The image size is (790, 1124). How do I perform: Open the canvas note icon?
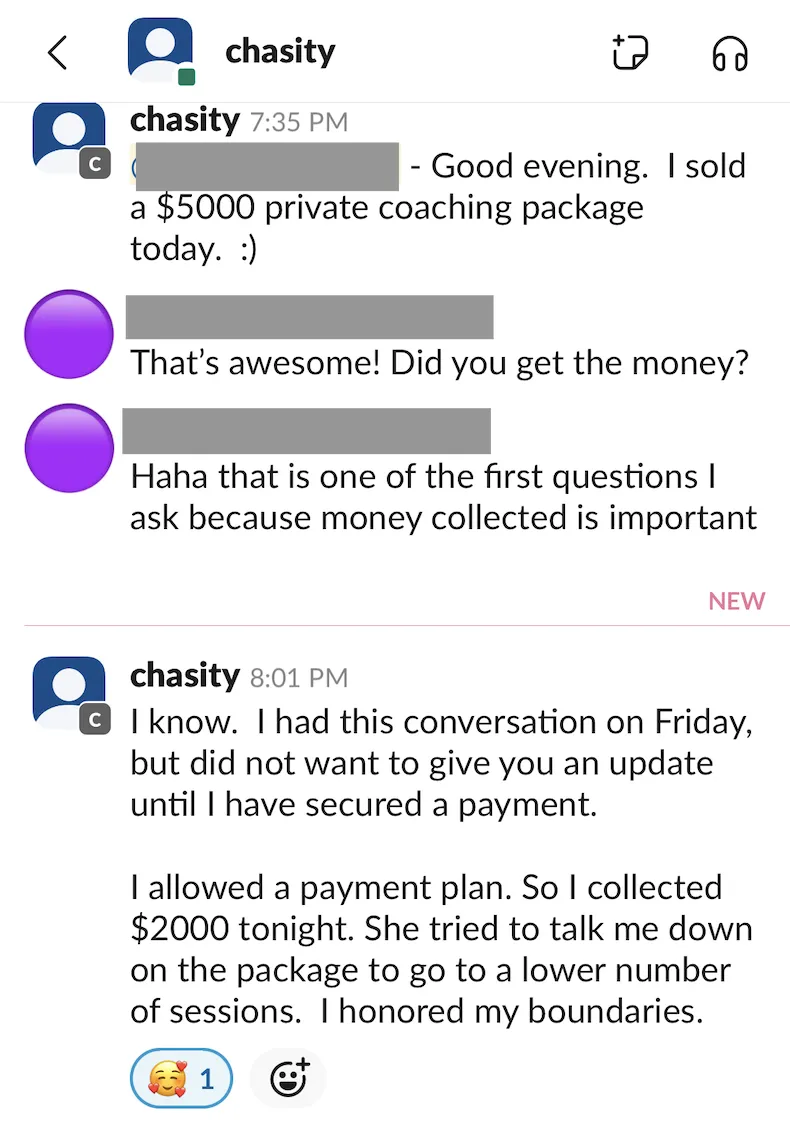[631, 52]
